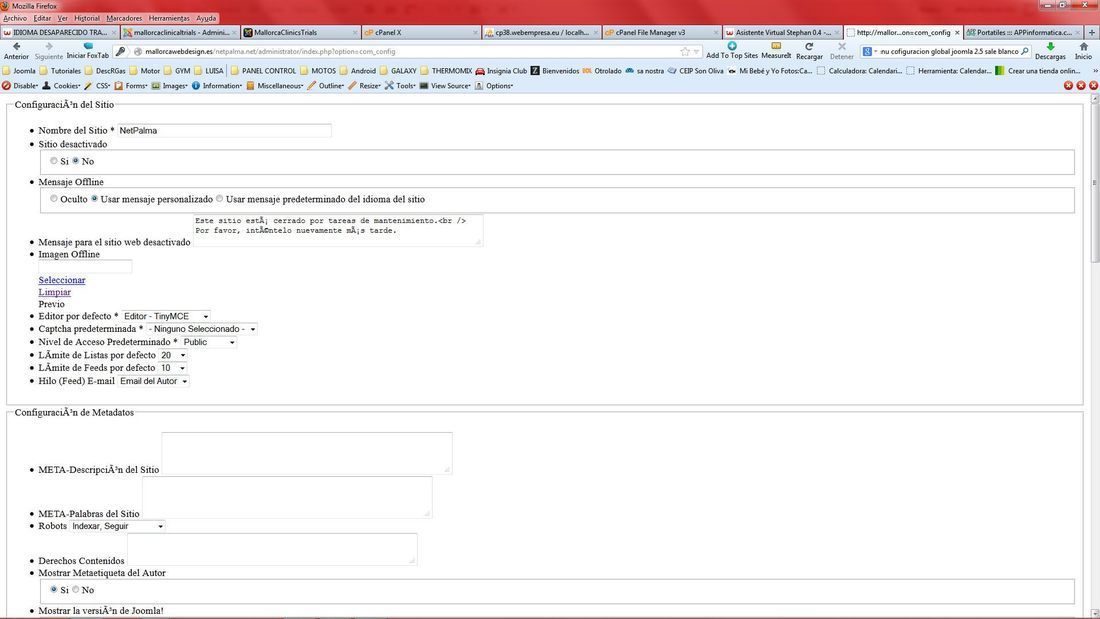Viewport: 1100px width, 619px height.
Task: Open a new tab with the plus button
Action: click(x=1092, y=32)
